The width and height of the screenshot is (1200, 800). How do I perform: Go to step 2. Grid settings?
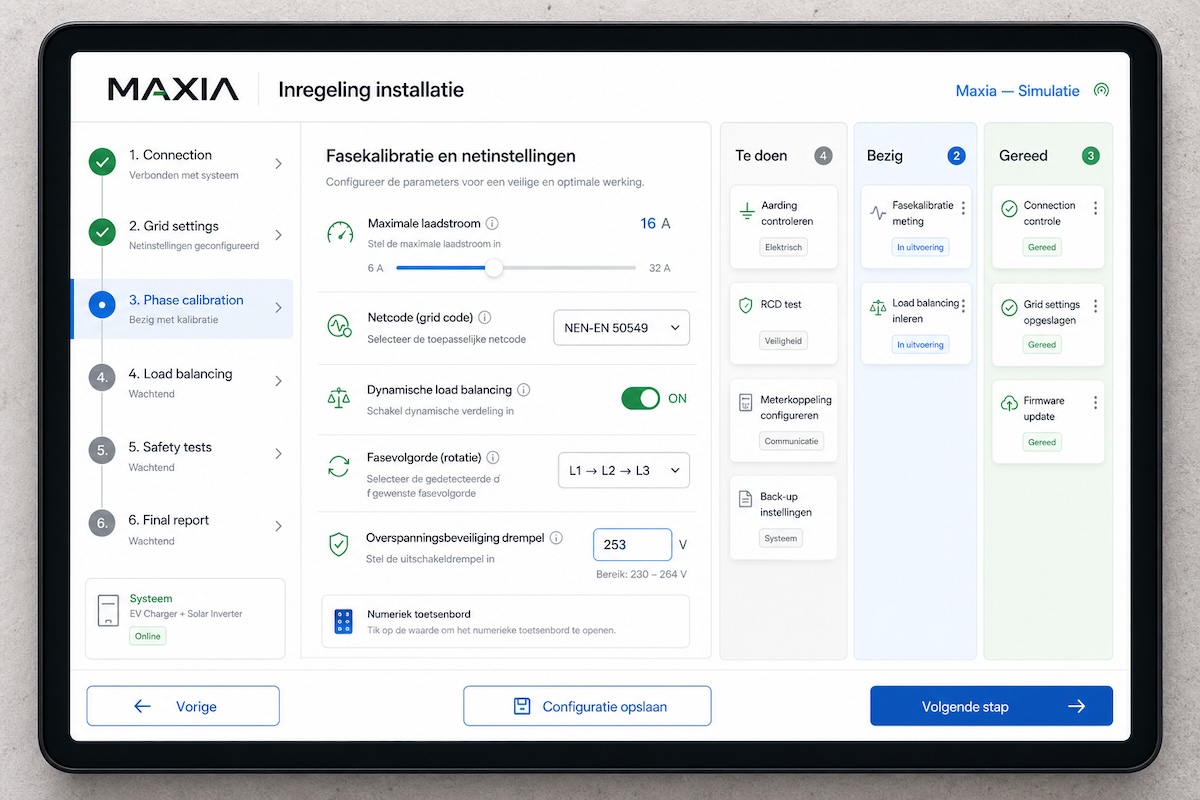pos(182,235)
